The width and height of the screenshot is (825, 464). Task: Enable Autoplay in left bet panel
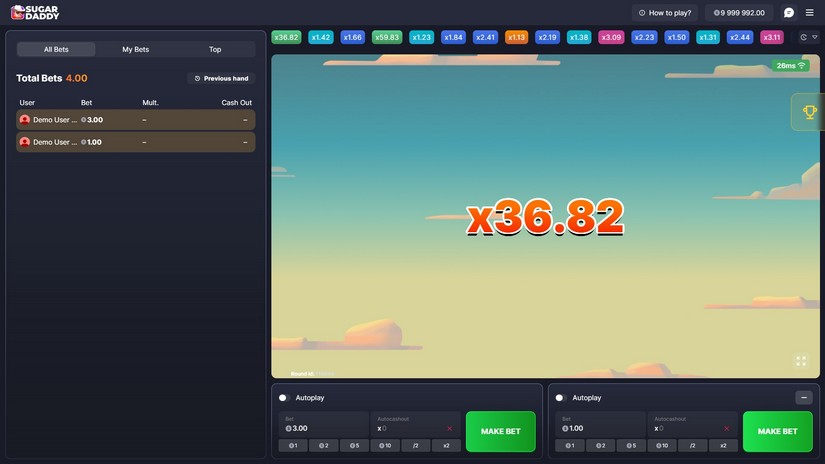coord(284,398)
